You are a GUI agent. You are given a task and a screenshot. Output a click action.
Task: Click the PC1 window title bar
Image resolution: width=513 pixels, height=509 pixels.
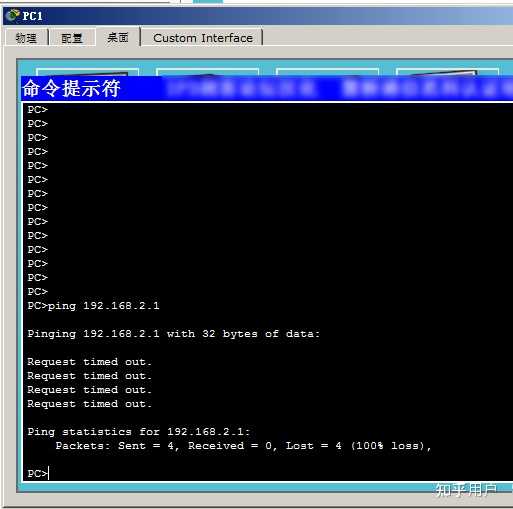258,16
